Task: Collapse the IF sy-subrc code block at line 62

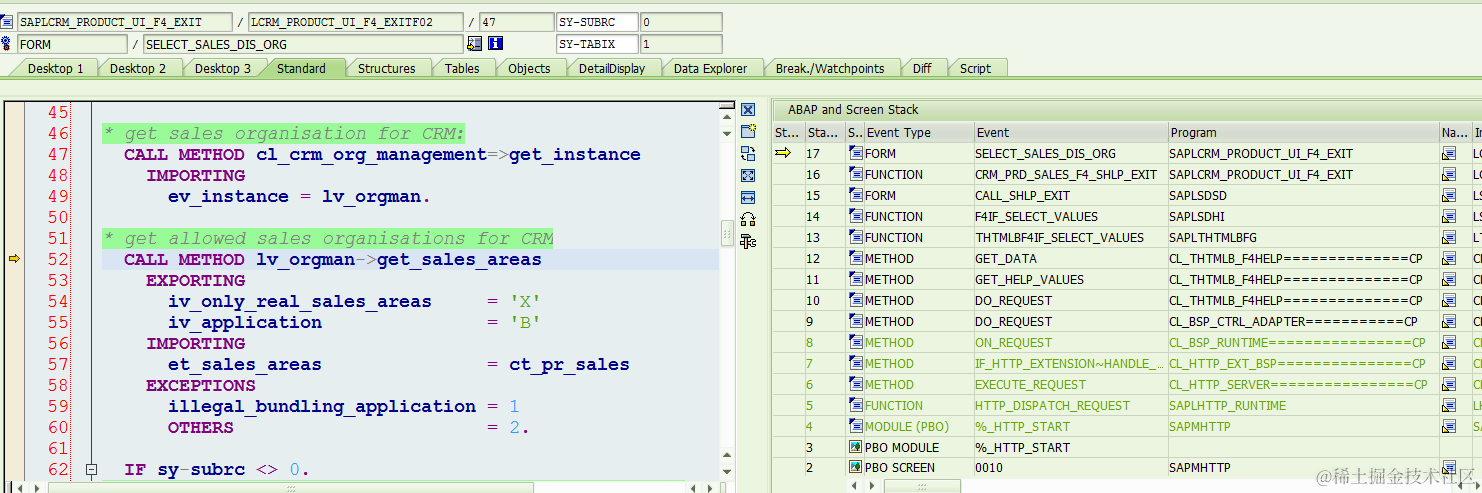Action: point(91,470)
